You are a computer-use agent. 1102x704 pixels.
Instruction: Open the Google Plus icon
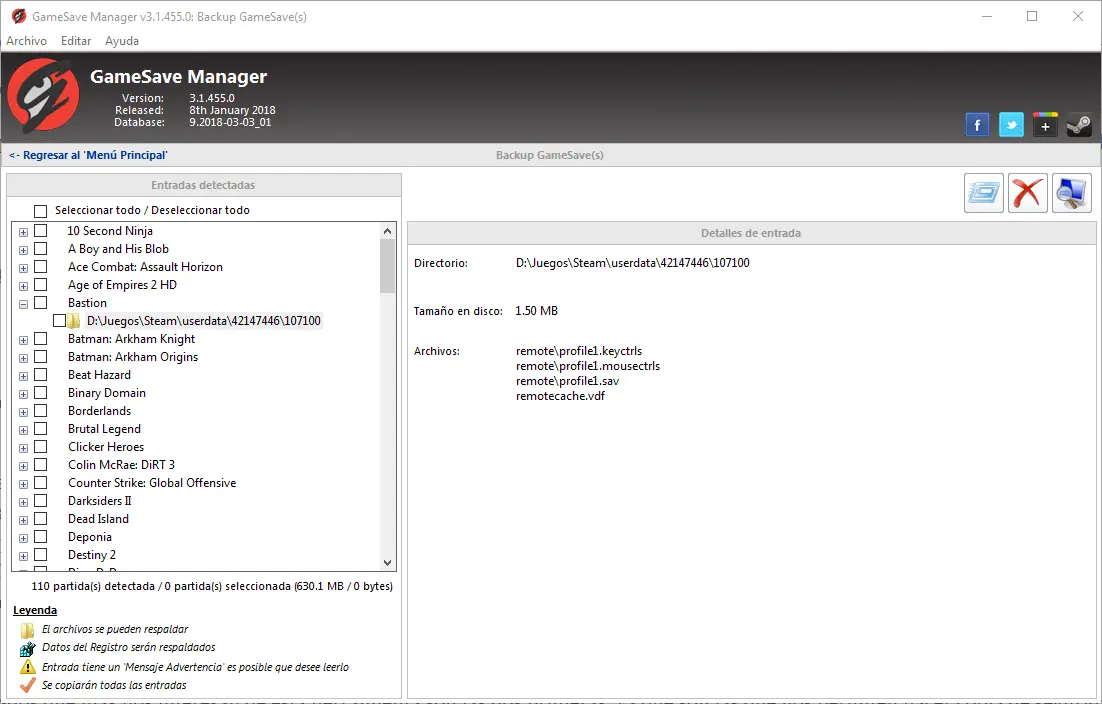(x=1045, y=125)
